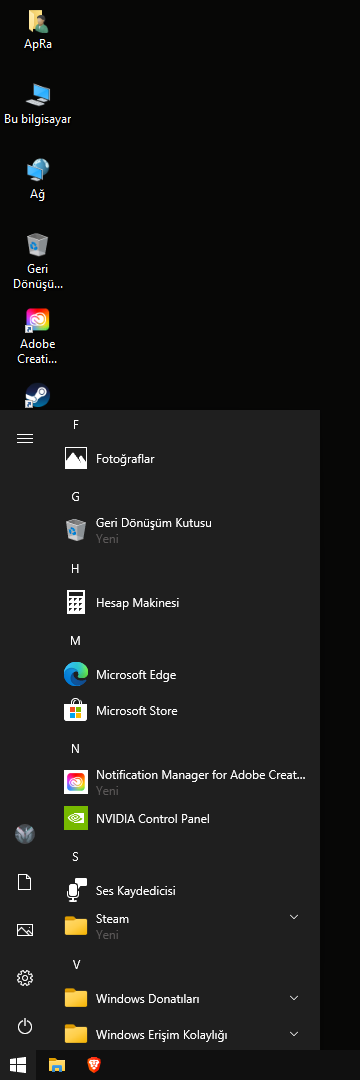Select the Geri Dönüşü... recycle bin desktop icon

38,245
